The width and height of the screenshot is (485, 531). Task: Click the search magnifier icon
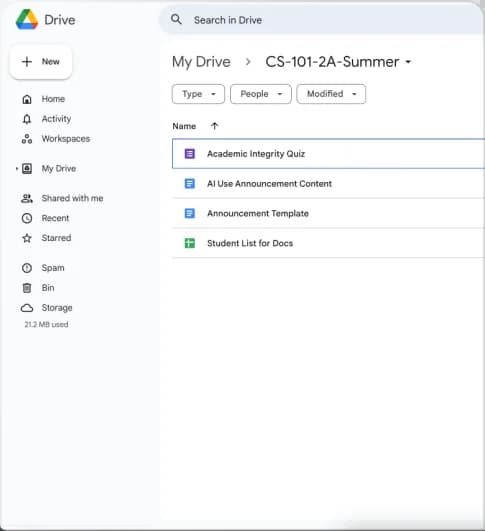[x=176, y=19]
